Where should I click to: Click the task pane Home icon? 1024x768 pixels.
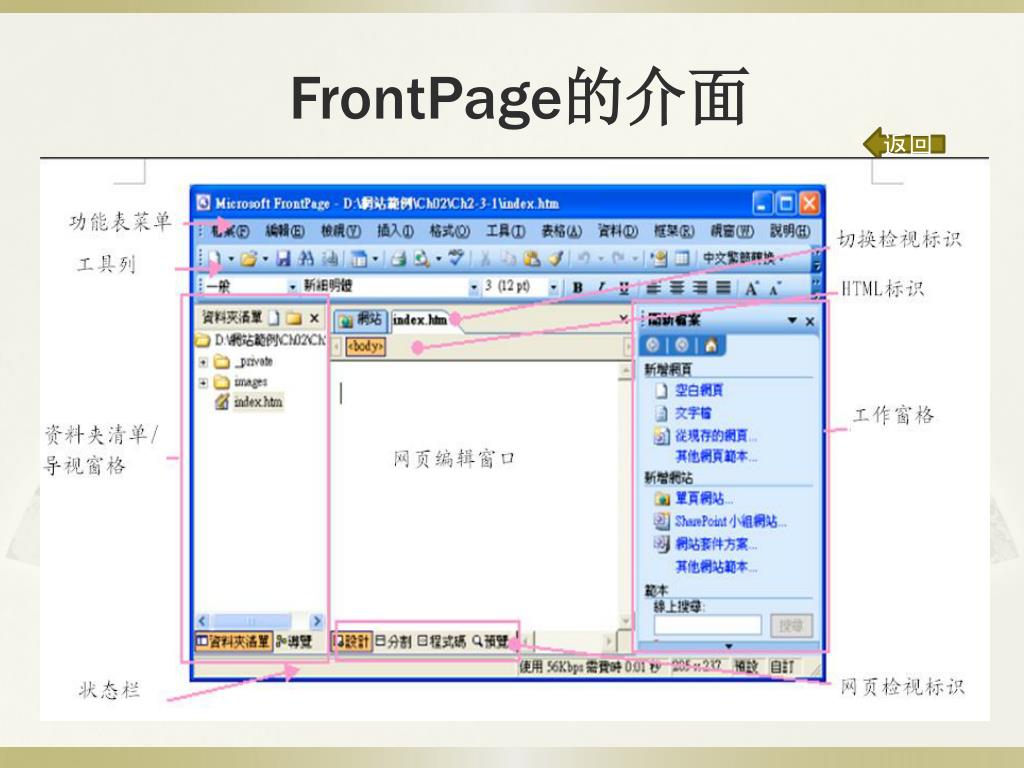[x=711, y=345]
